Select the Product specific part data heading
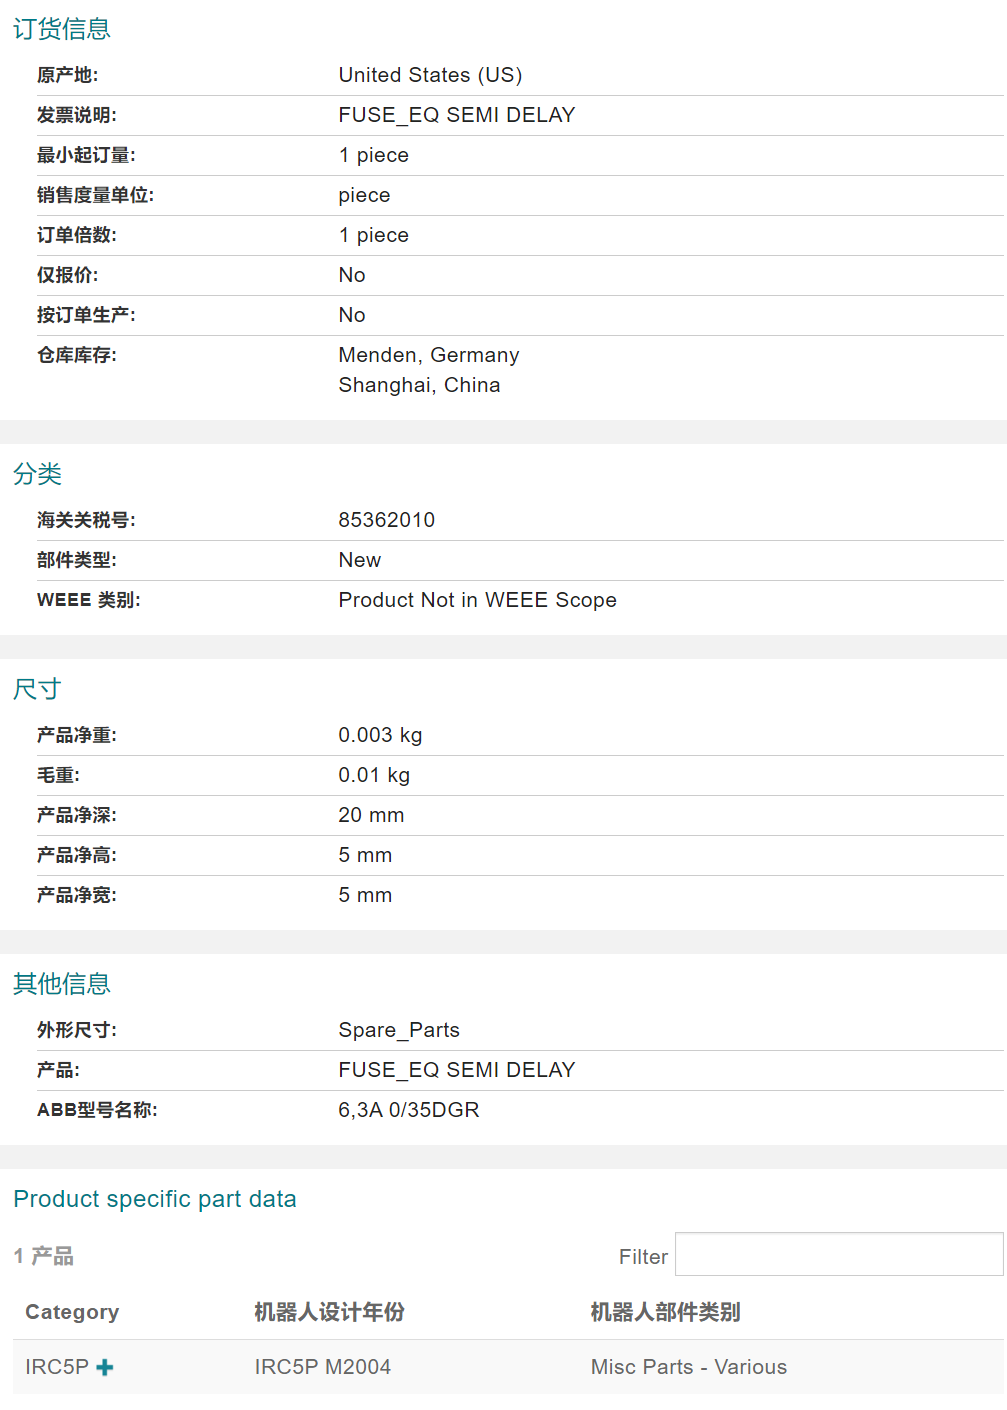Viewport: 1007px width, 1410px height. point(155,1199)
